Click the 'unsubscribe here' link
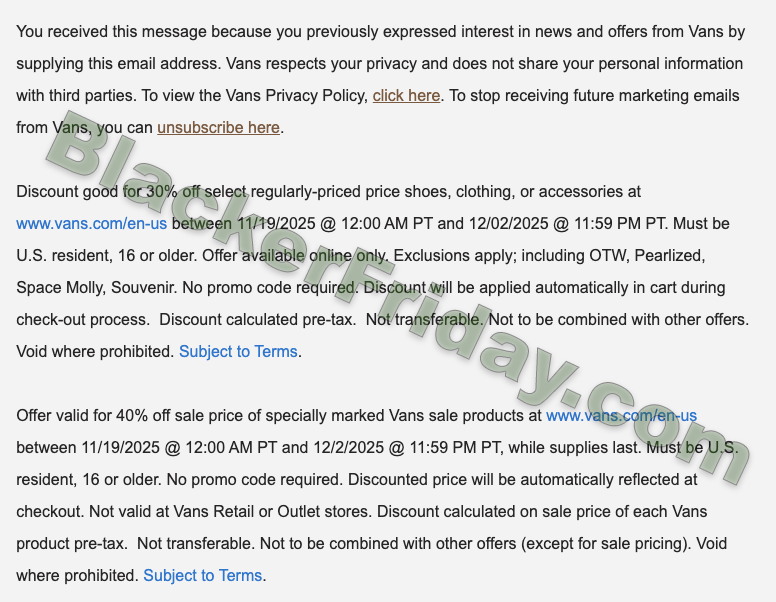 [x=218, y=128]
